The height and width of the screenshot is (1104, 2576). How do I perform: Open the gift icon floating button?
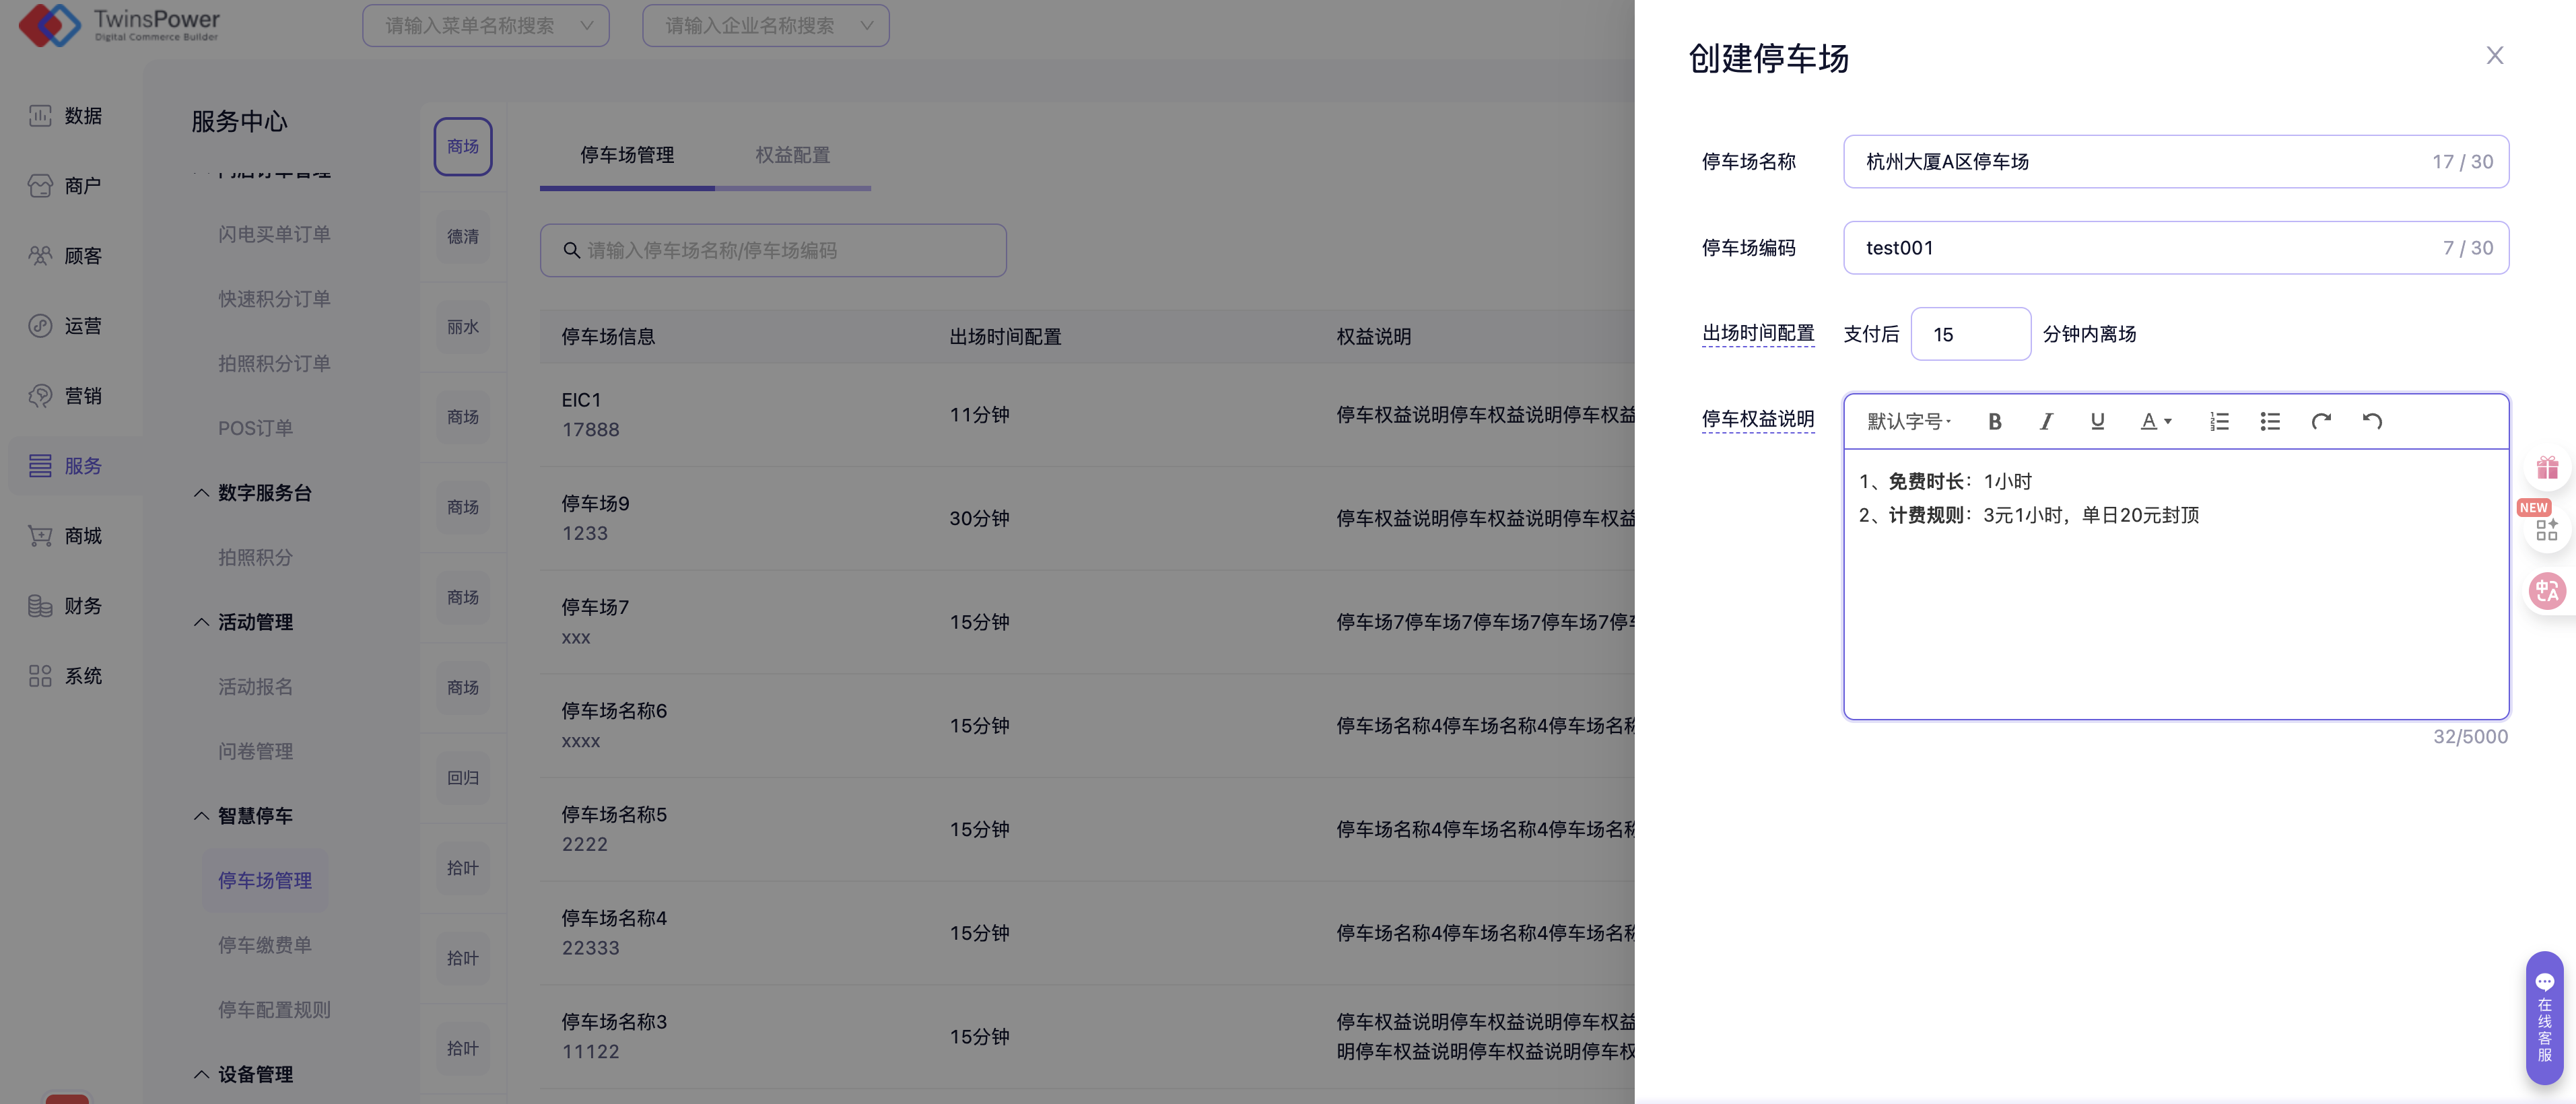point(2546,468)
